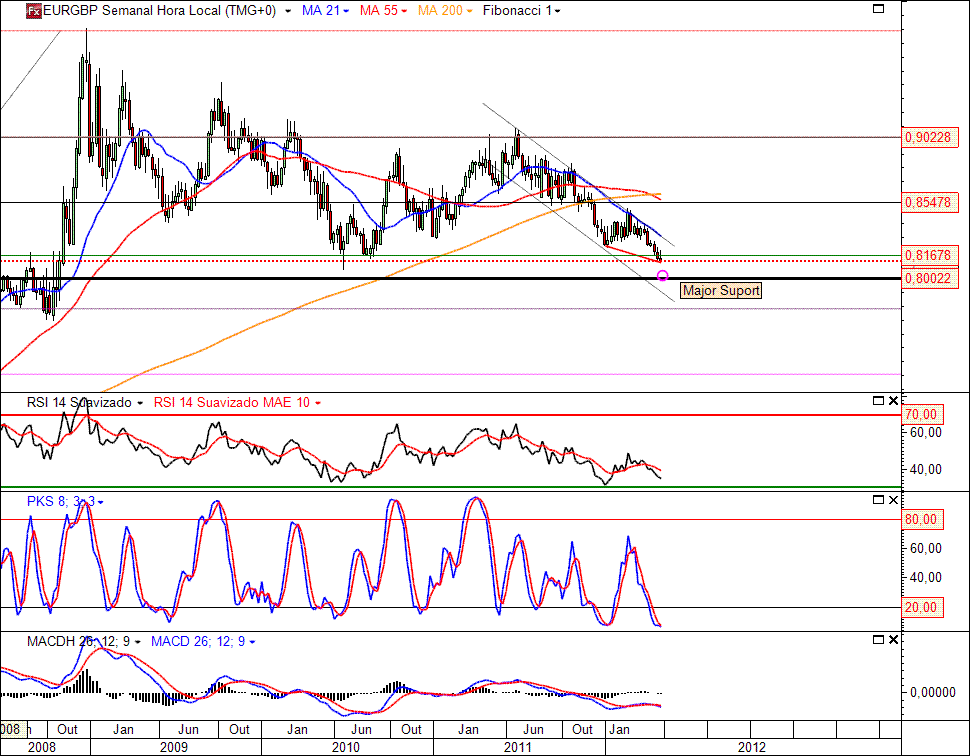Viewport: 970px width, 756px height.
Task: Maximize the MACD indicator panel
Action: [x=878, y=640]
